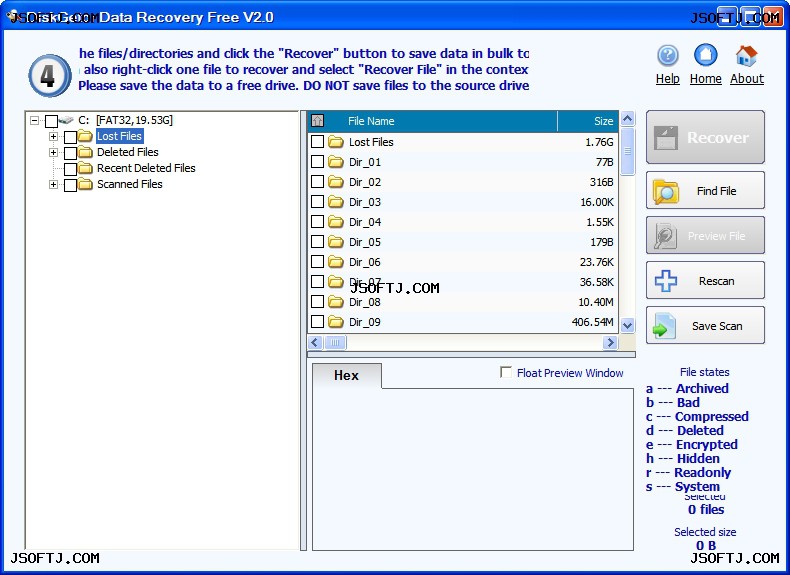Expand the Deleted Files tree node
Image resolution: width=790 pixels, height=575 pixels.
pyautogui.click(x=53, y=152)
